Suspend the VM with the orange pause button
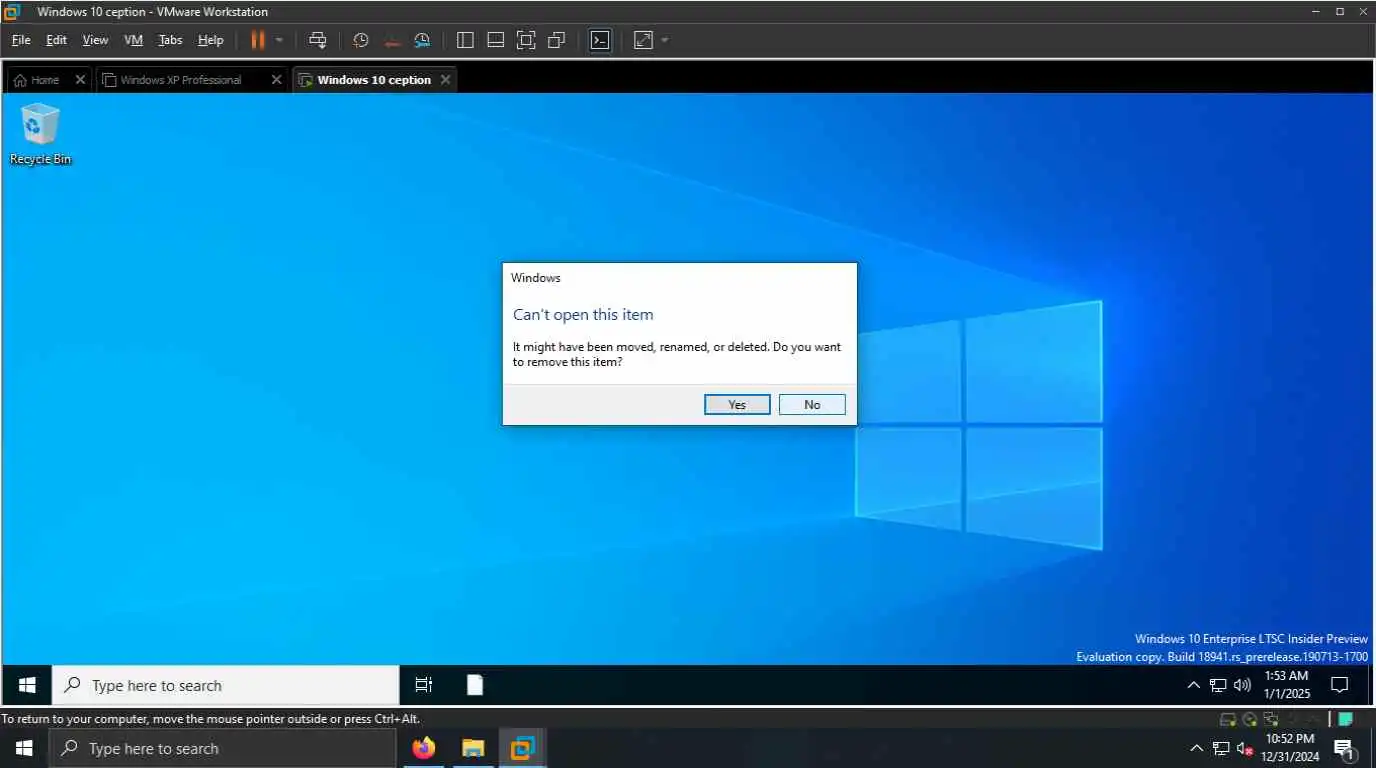 258,40
